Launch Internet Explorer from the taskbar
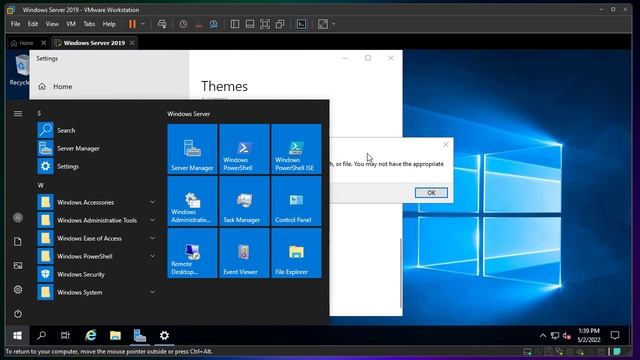Screen dimensions: 640x360 click(91, 336)
